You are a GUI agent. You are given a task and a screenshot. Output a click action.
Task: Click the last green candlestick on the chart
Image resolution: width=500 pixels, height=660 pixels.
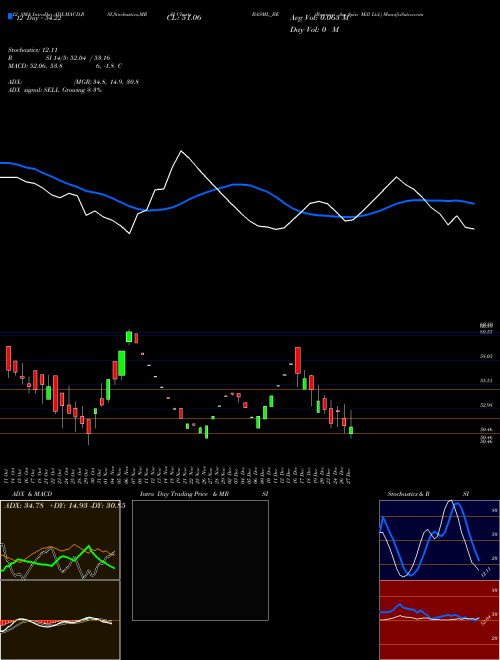tap(351, 430)
